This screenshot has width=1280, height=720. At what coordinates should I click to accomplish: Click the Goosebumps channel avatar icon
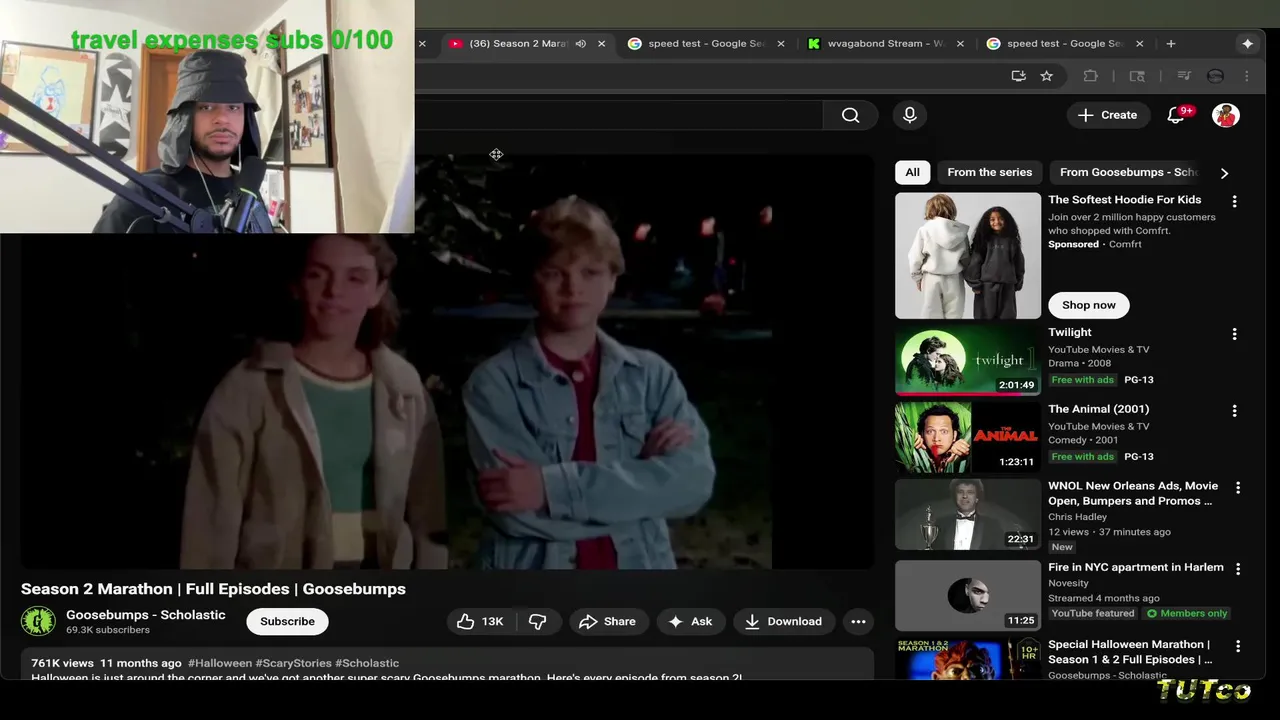[38, 621]
